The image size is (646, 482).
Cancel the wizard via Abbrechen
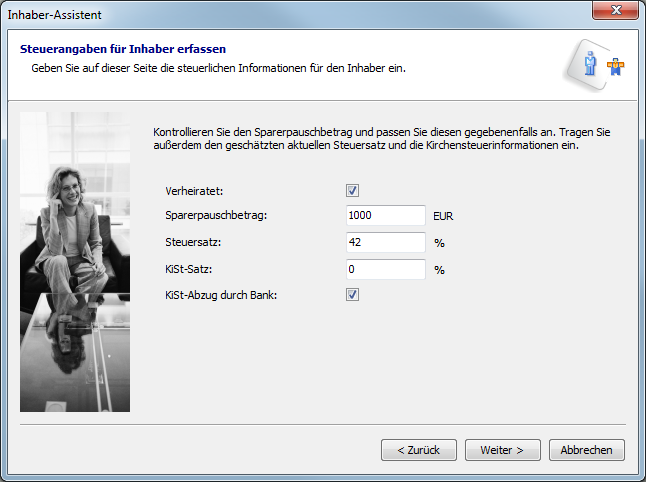click(x=587, y=450)
